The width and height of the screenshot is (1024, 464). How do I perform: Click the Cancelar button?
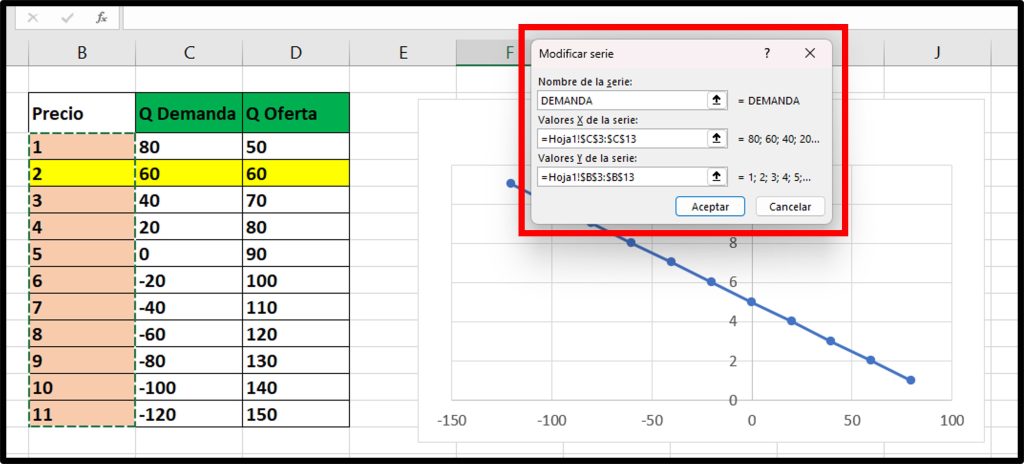coord(790,207)
